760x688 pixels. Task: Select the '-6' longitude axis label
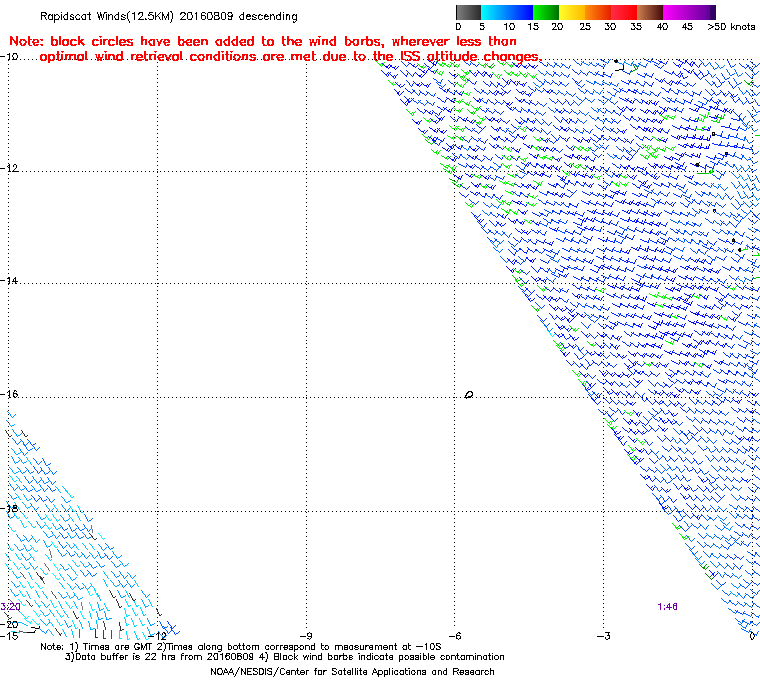click(x=454, y=636)
